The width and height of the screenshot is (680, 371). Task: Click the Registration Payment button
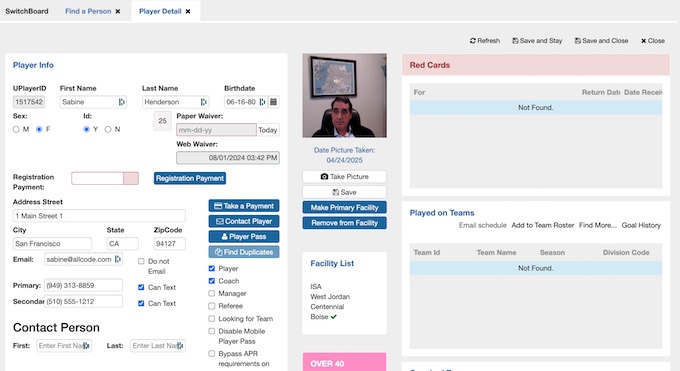tap(190, 178)
